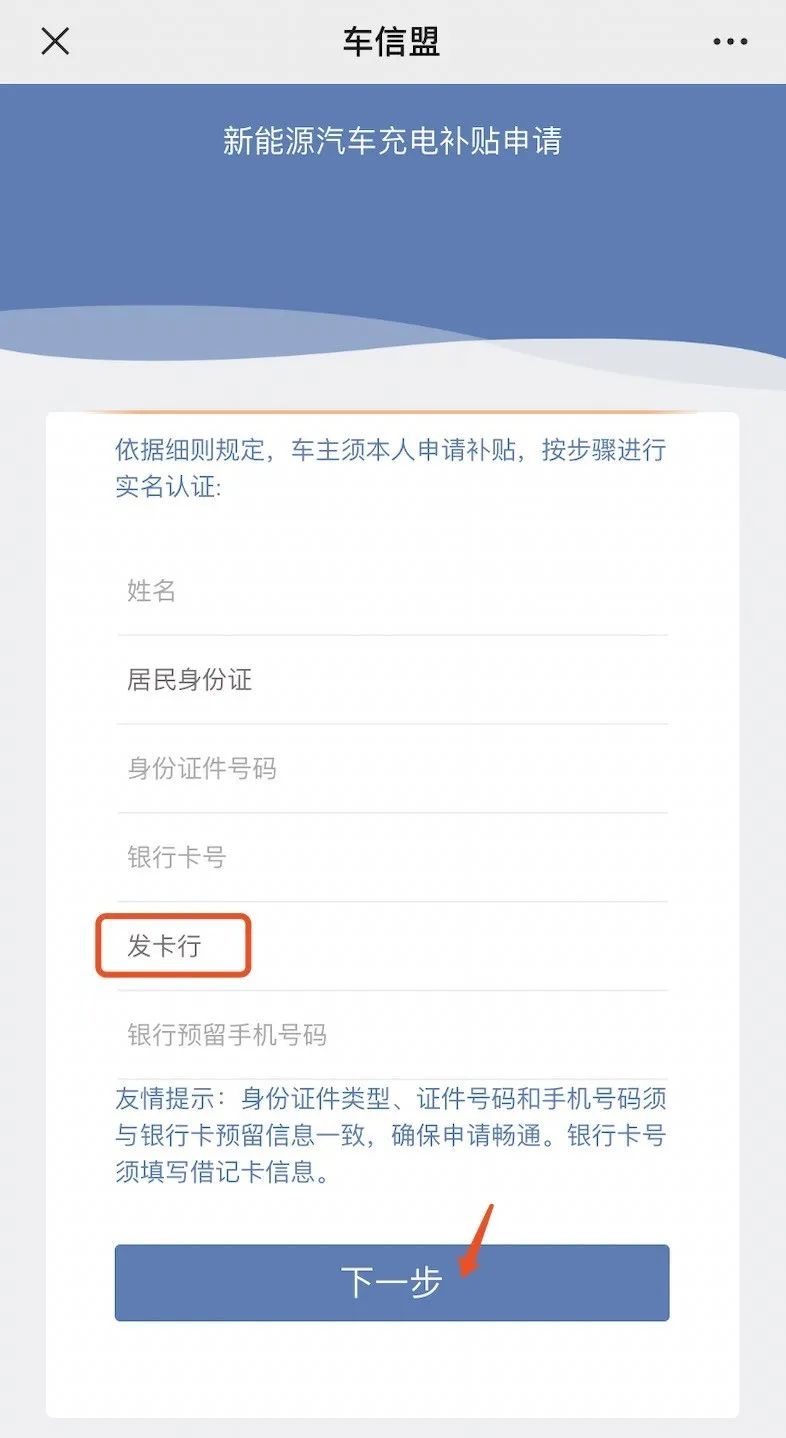Click the 实名认证 instruction paragraph
This screenshot has height=1438, width=786.
tap(391, 468)
